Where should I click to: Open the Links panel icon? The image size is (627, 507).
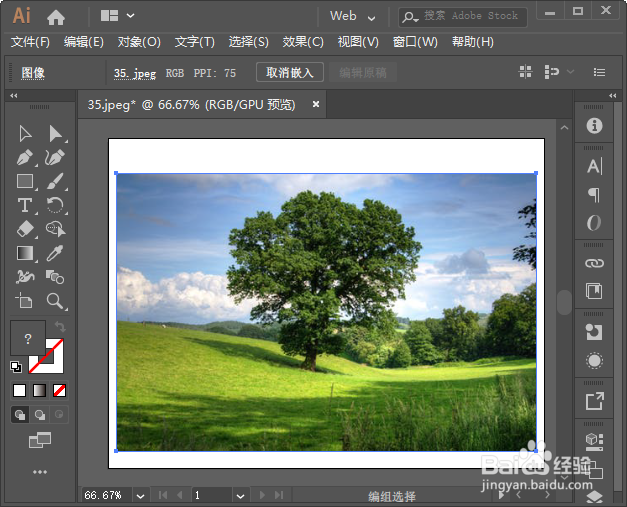tap(594, 263)
